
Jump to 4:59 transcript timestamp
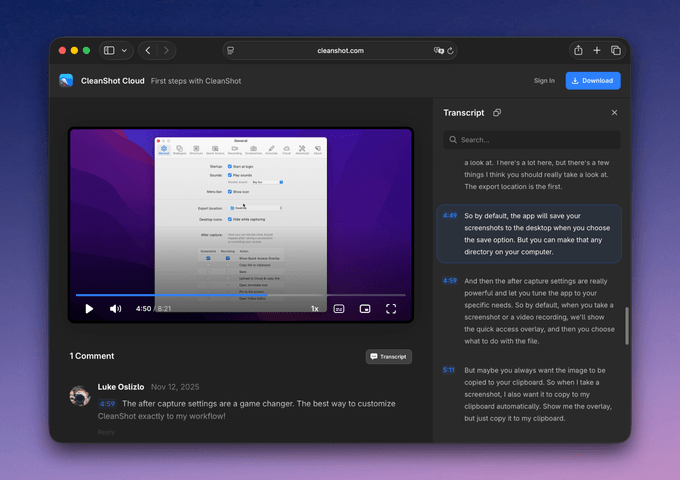tap(450, 281)
